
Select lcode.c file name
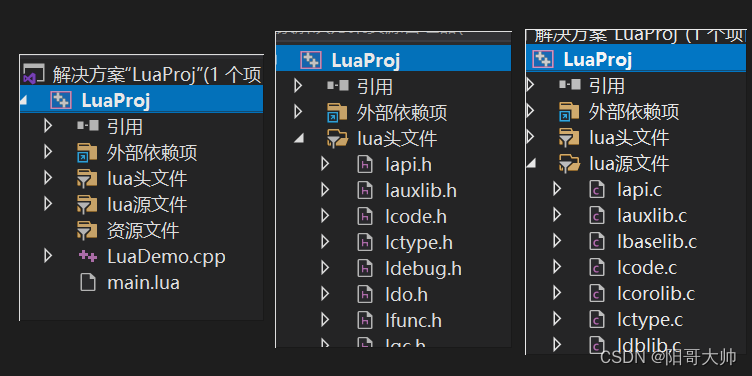pos(647,267)
